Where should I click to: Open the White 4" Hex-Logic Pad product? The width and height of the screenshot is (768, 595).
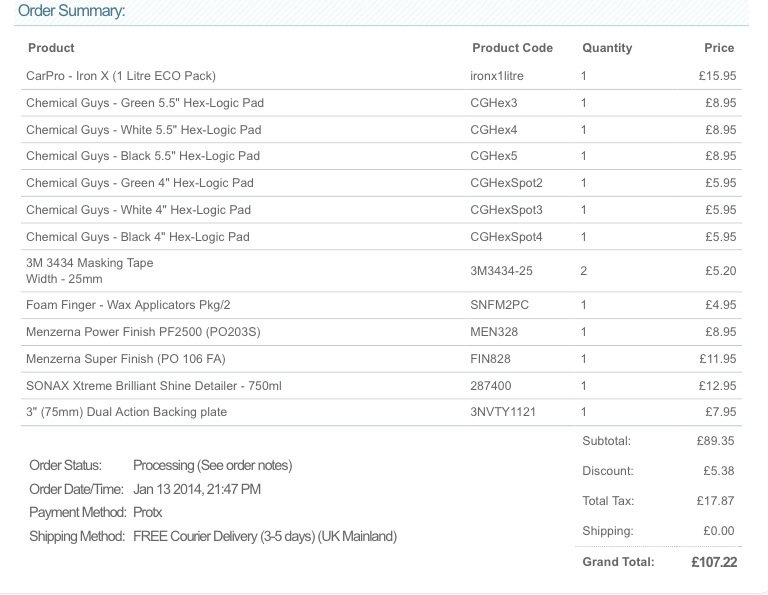click(139, 210)
